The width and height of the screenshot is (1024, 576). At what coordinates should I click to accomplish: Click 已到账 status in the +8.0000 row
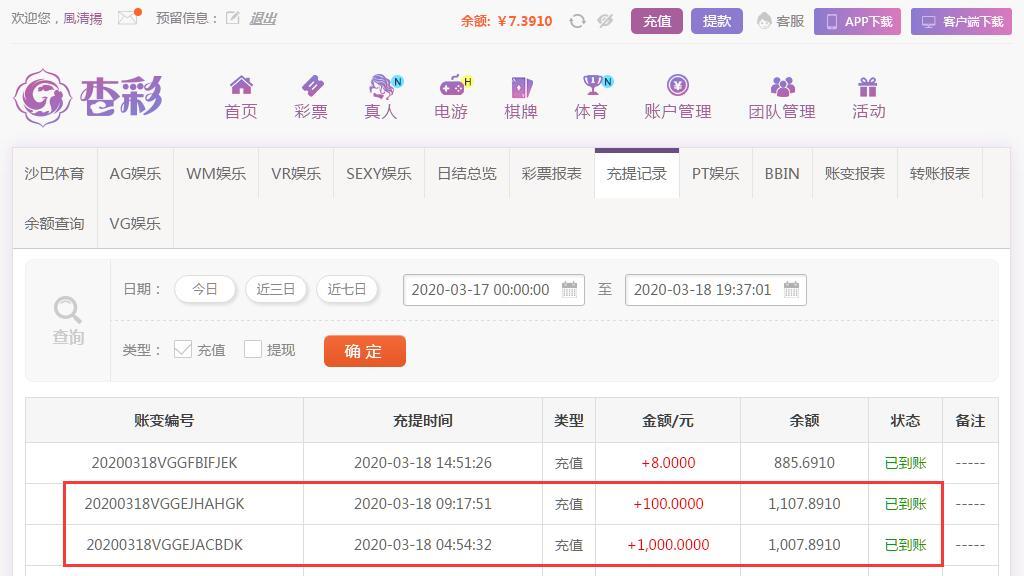905,463
